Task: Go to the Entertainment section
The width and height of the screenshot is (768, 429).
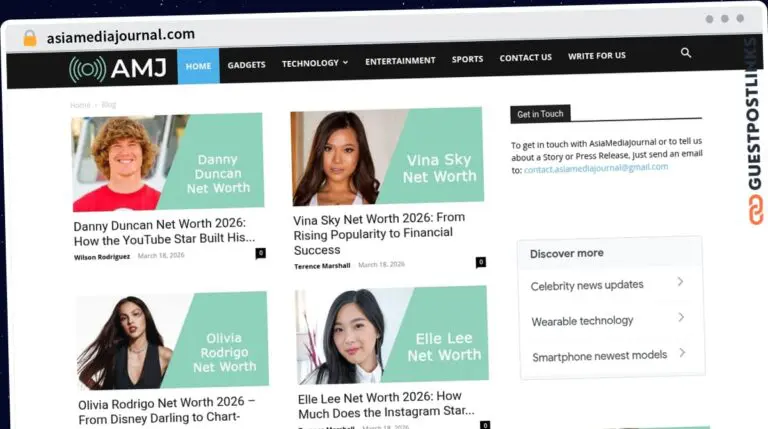Action: [400, 61]
